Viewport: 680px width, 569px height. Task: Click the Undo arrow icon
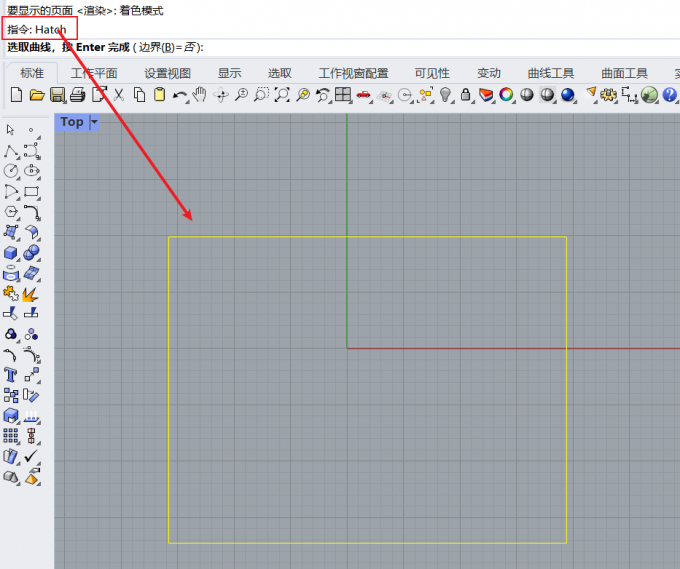tap(180, 95)
